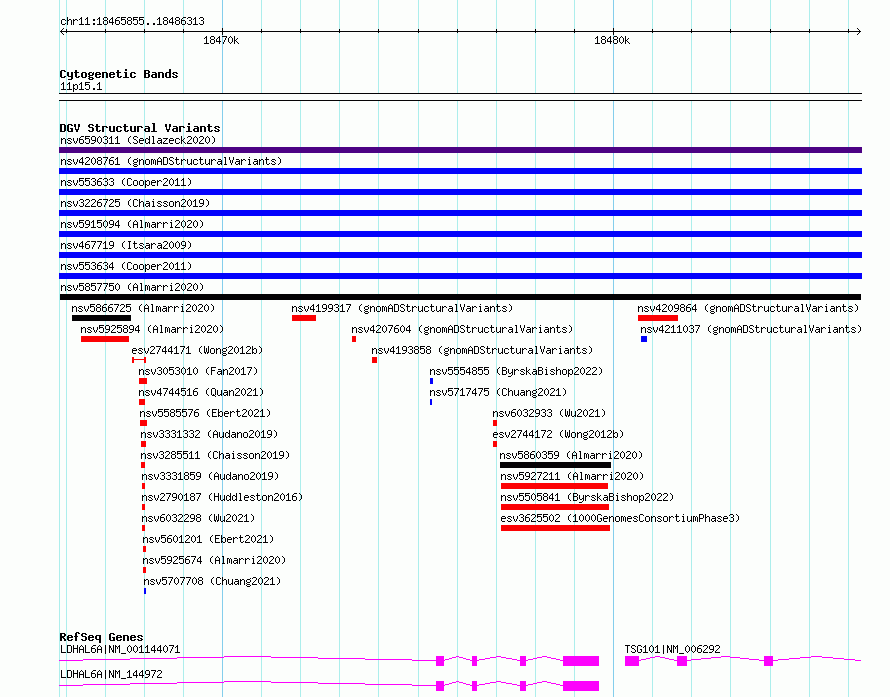Click the 18480k ruler tick label
Screen dimensions: 890x697
(x=612, y=40)
